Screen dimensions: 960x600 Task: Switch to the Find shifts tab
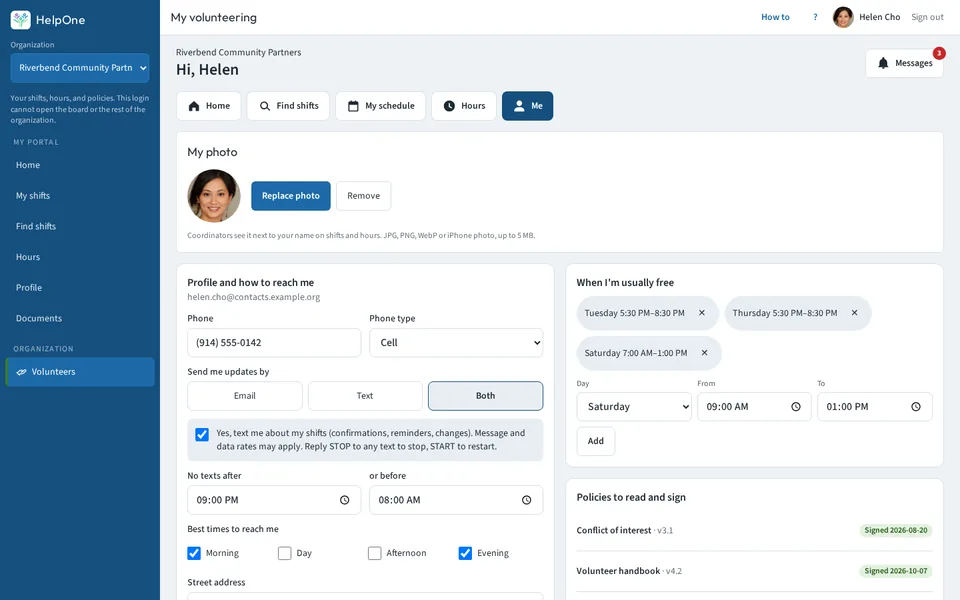tap(288, 106)
